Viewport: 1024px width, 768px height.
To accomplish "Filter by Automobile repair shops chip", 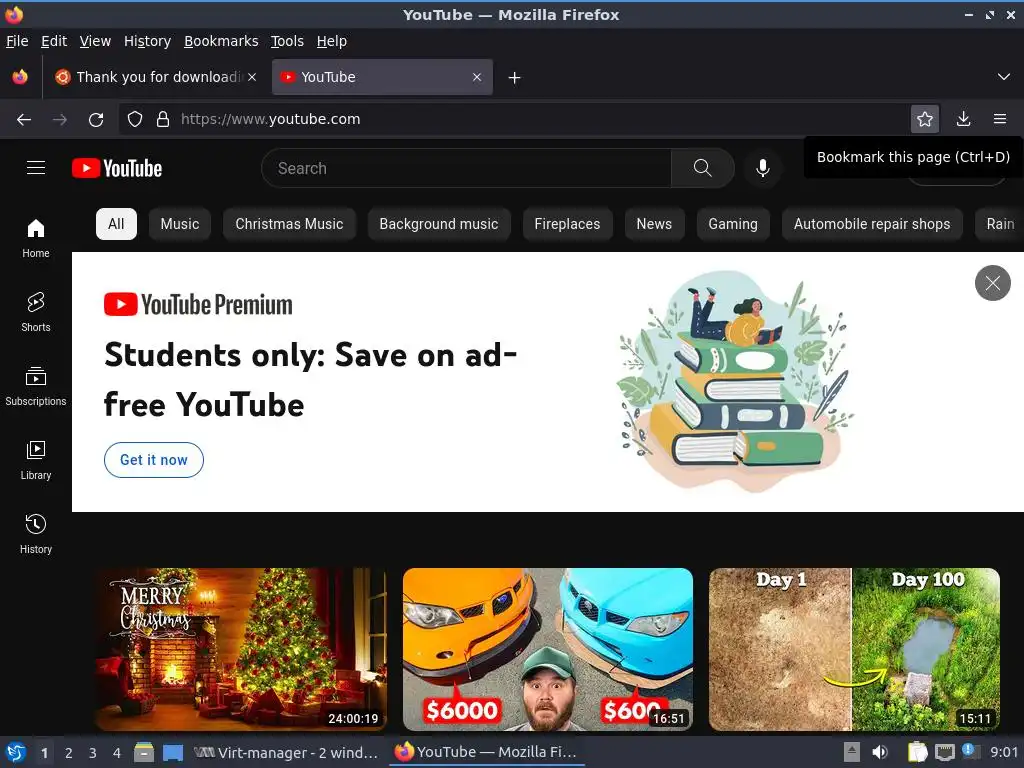I will click(x=872, y=224).
